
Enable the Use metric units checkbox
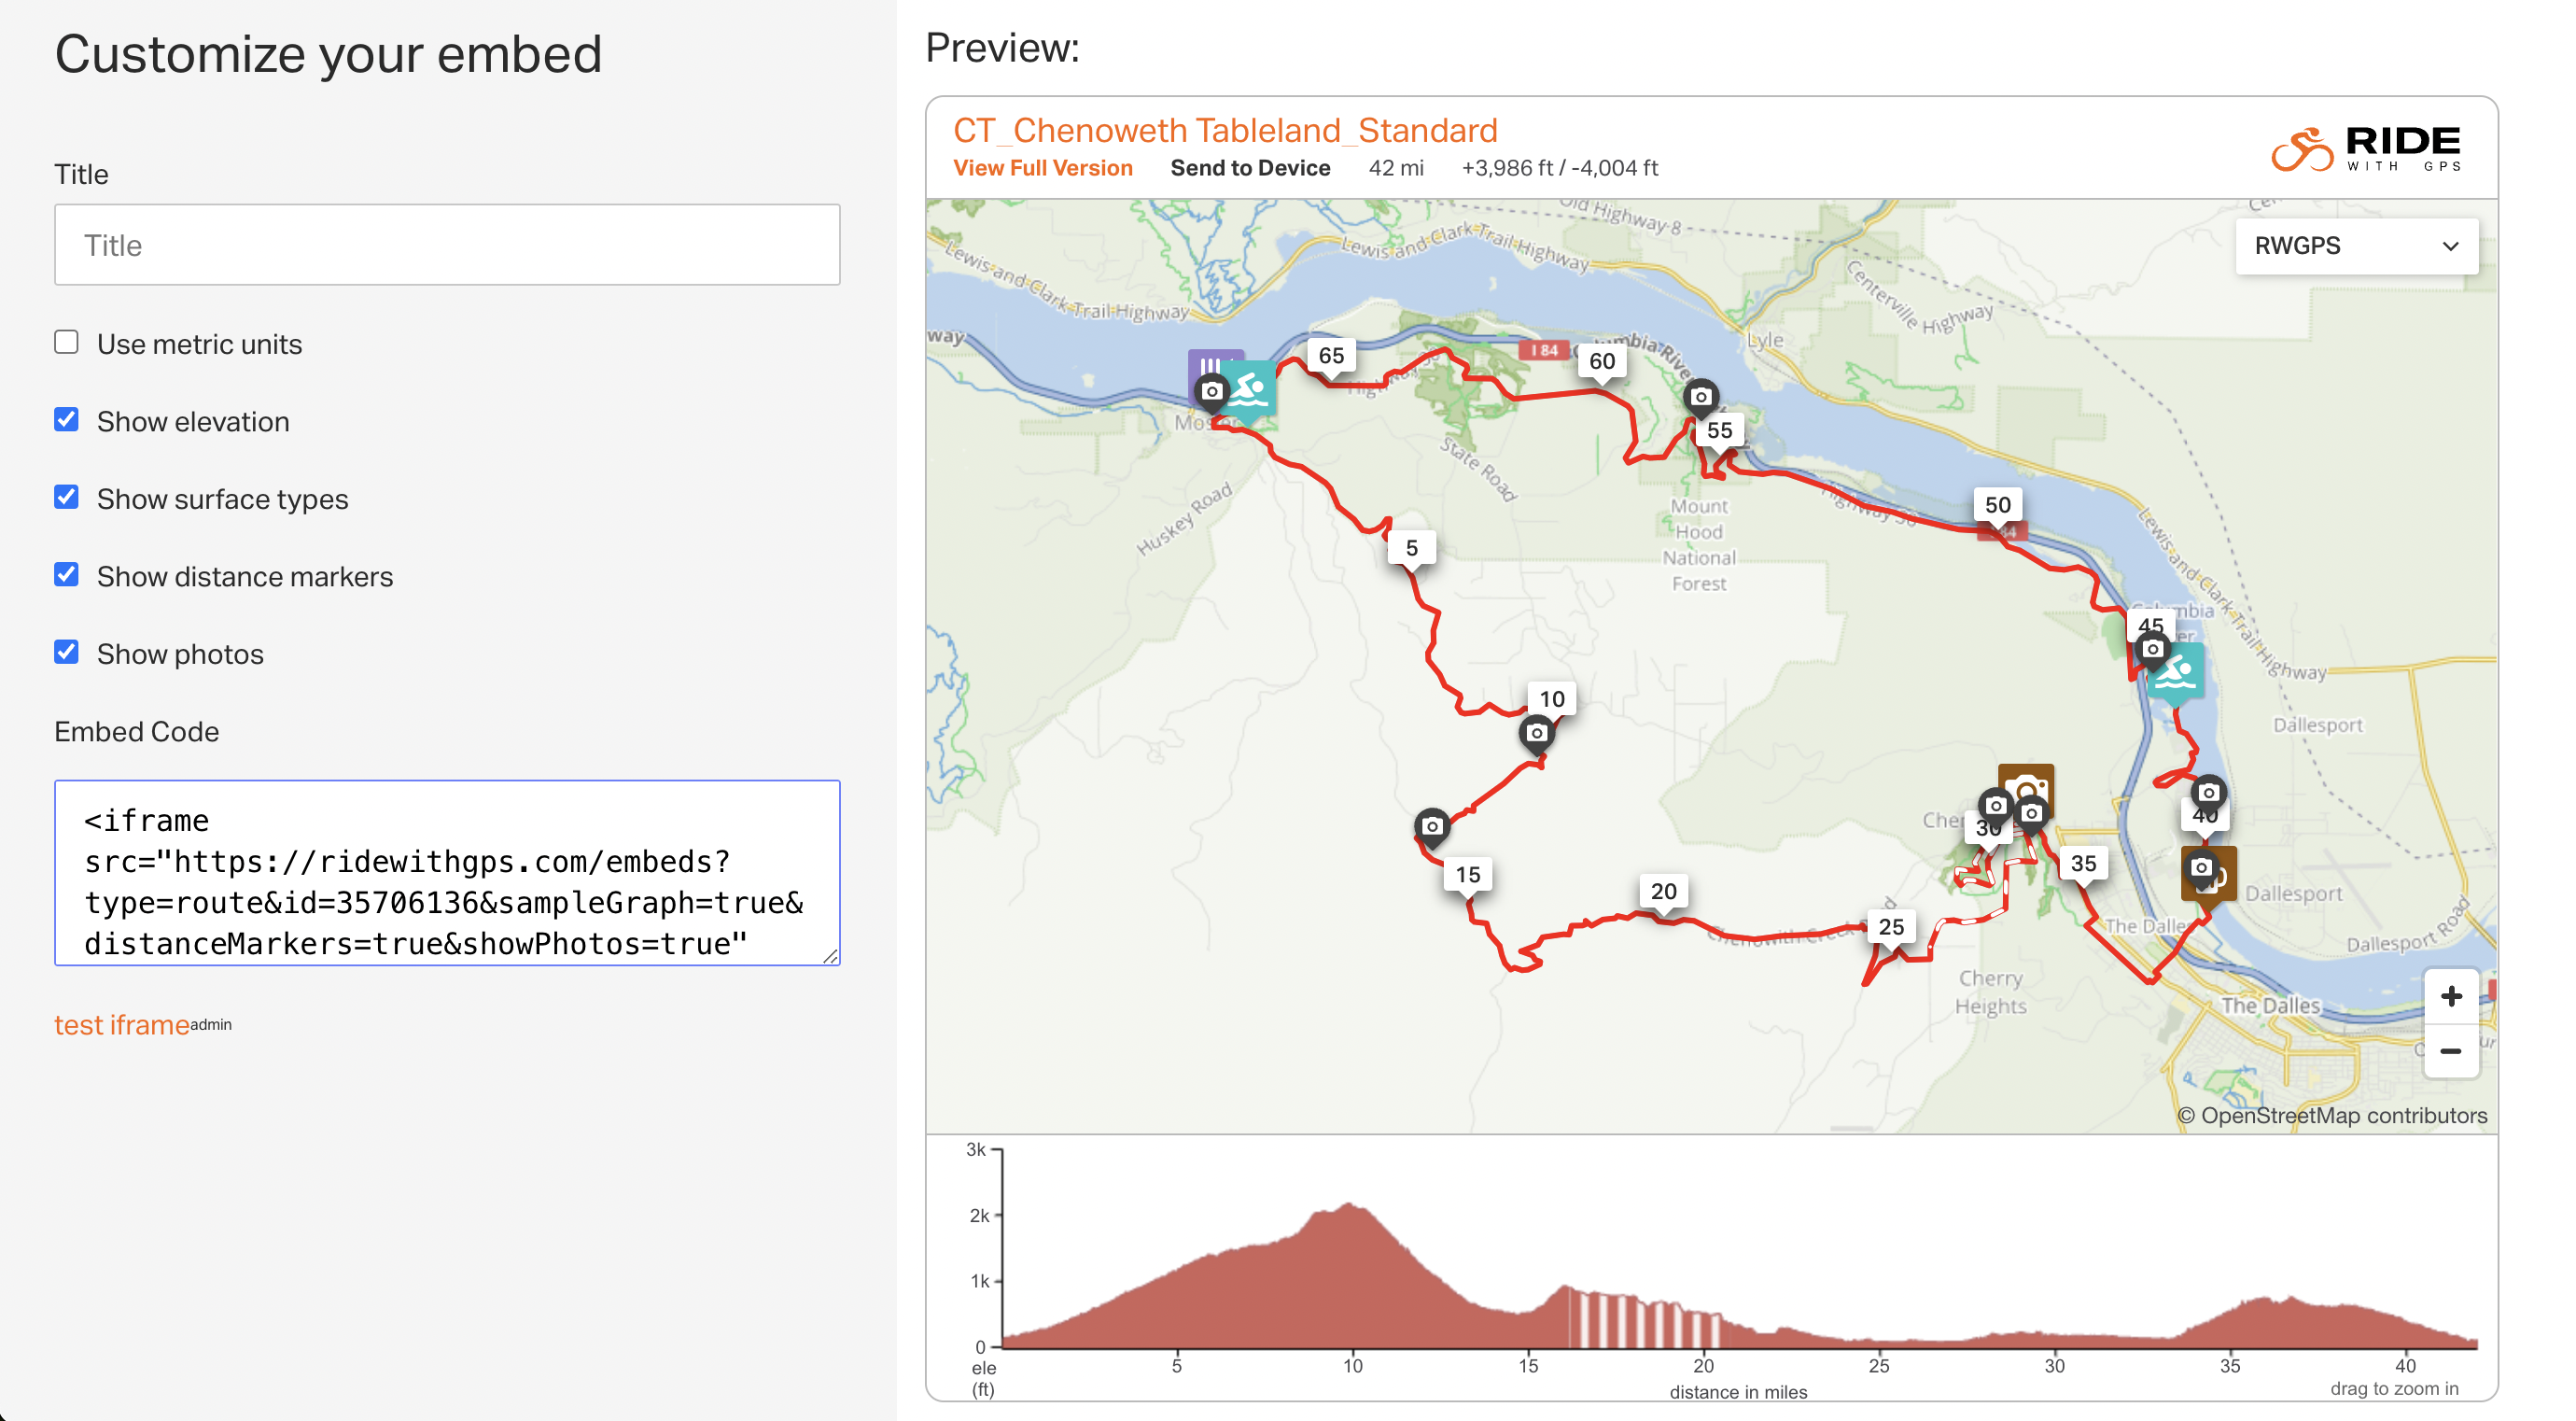(x=66, y=342)
